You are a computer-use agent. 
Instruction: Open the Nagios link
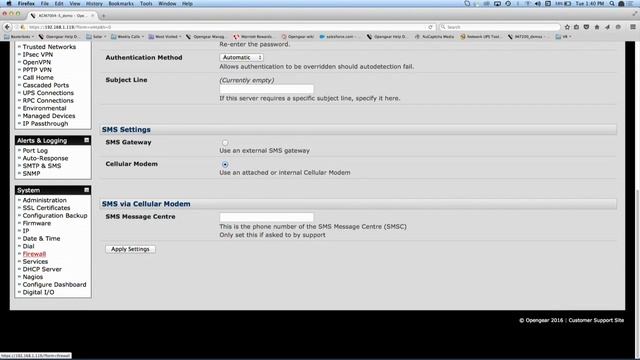pos(33,277)
